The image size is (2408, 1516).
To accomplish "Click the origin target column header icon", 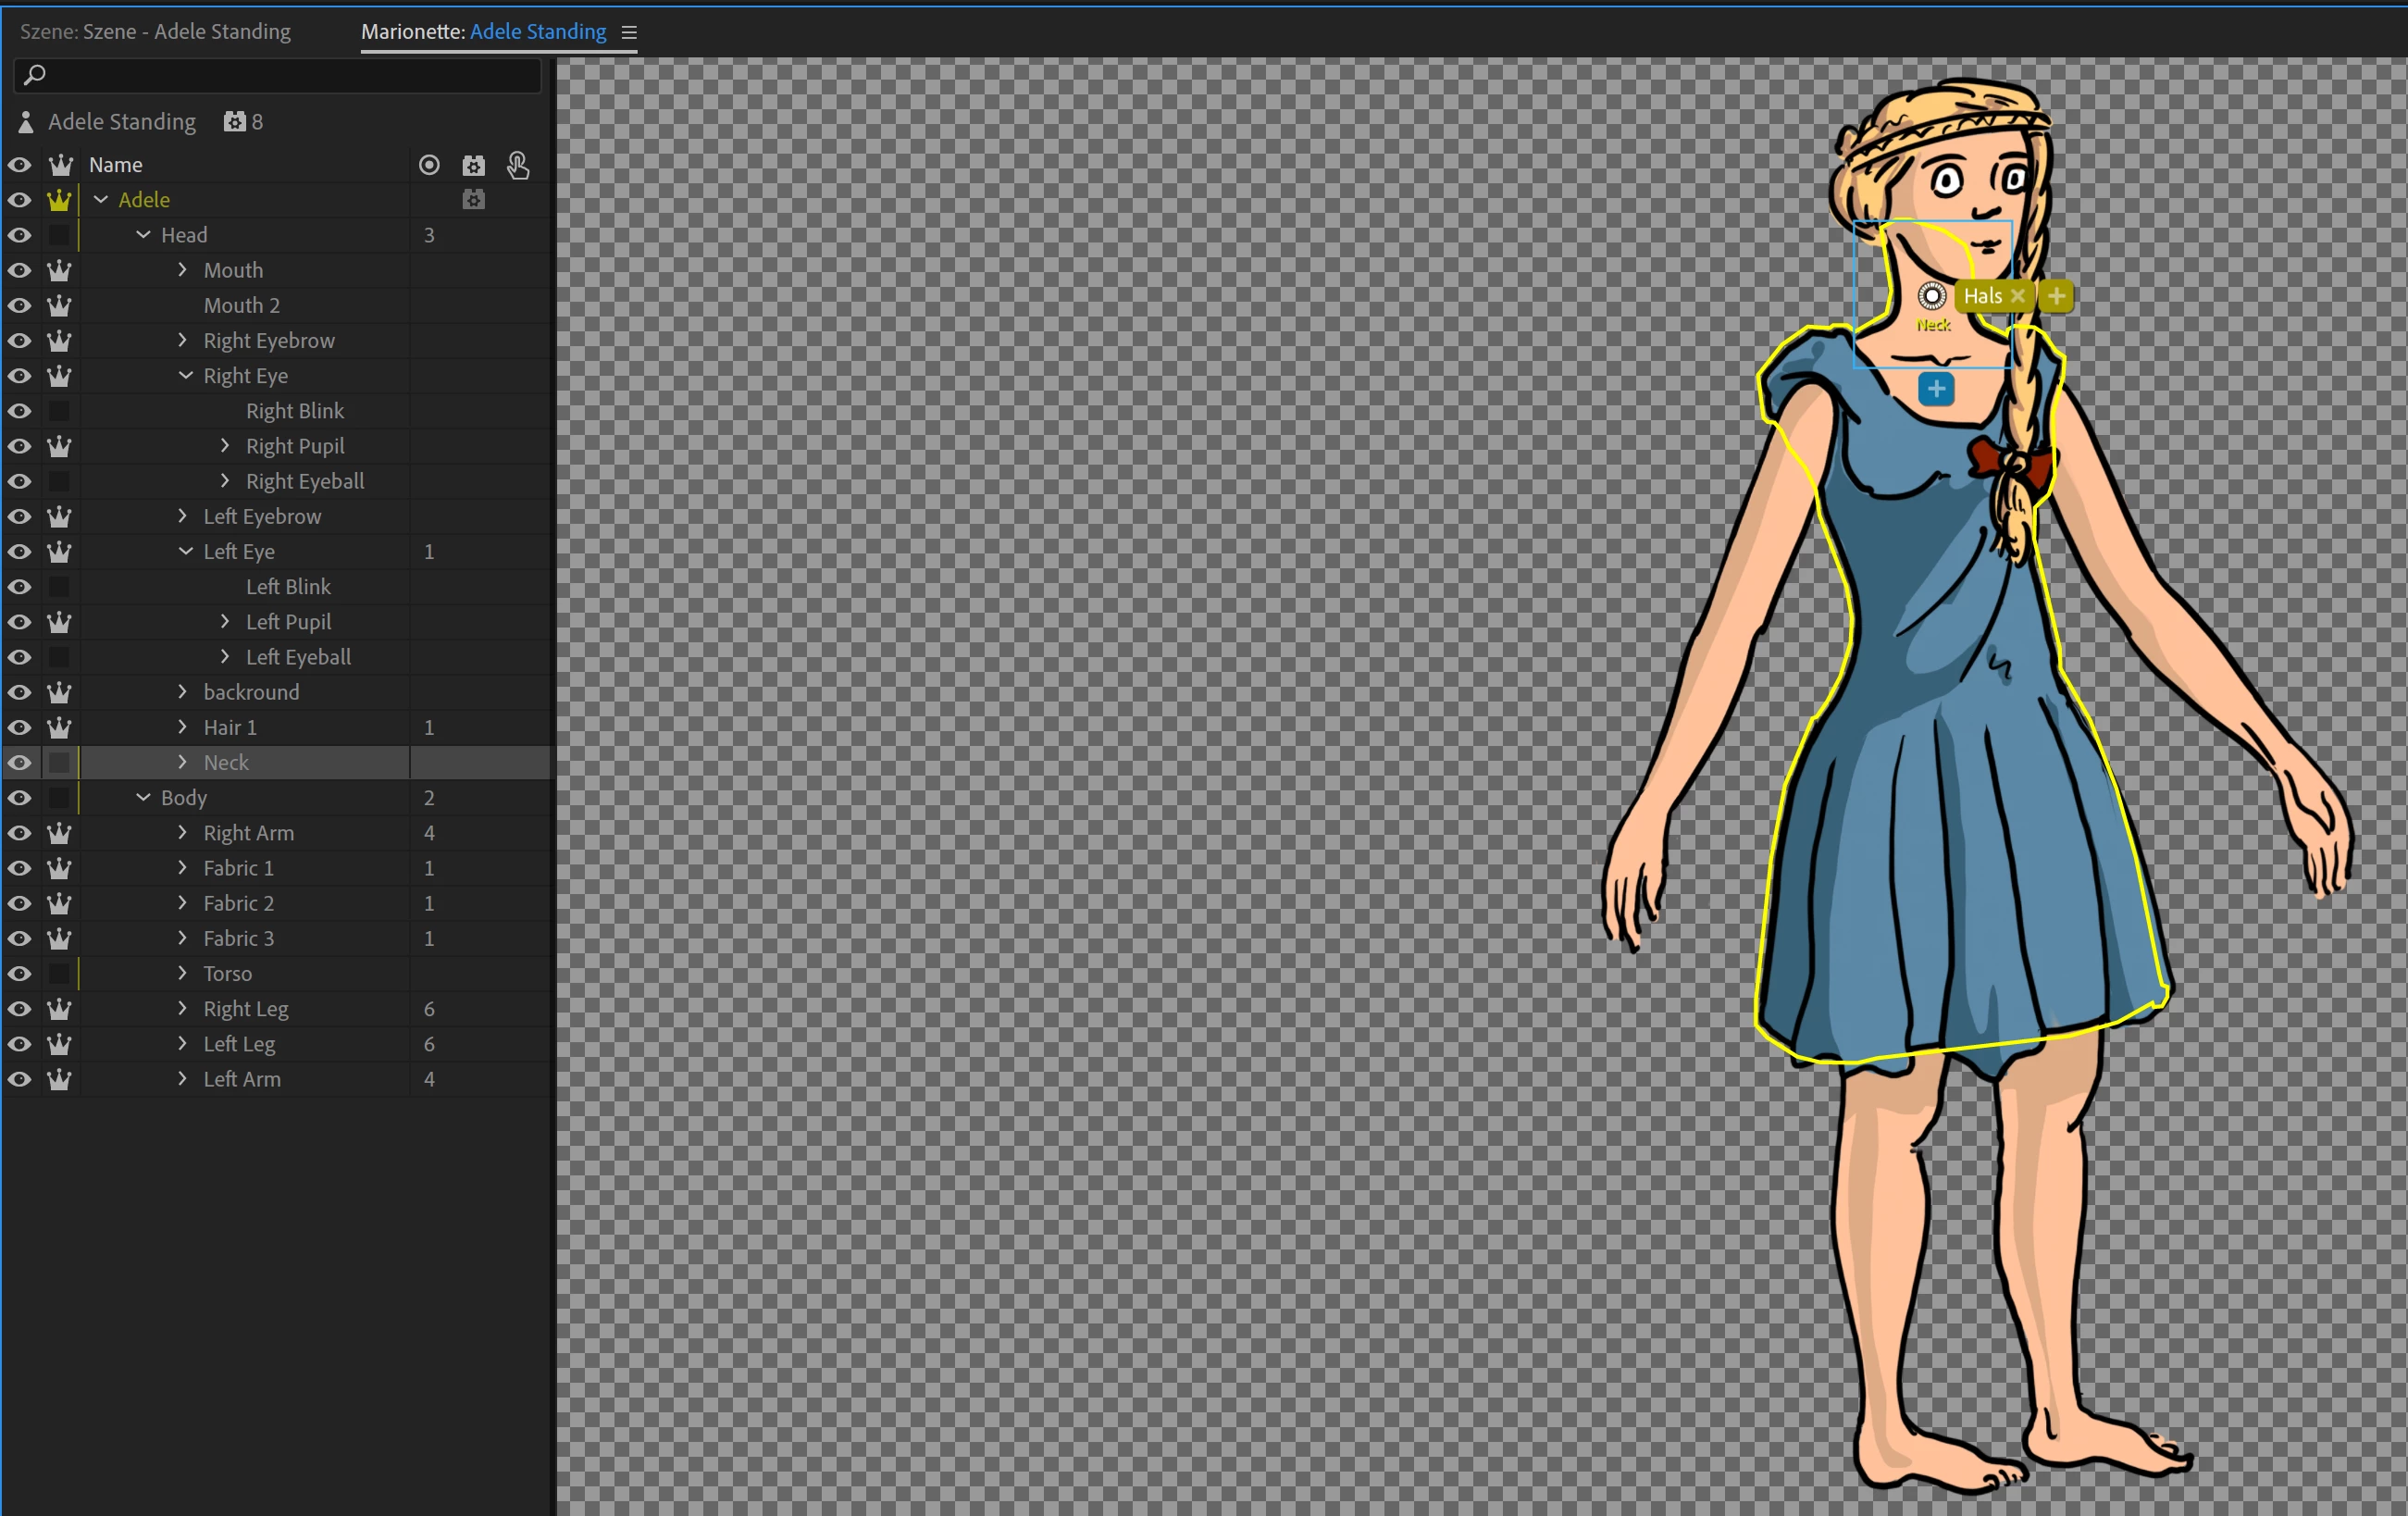I will (x=429, y=165).
